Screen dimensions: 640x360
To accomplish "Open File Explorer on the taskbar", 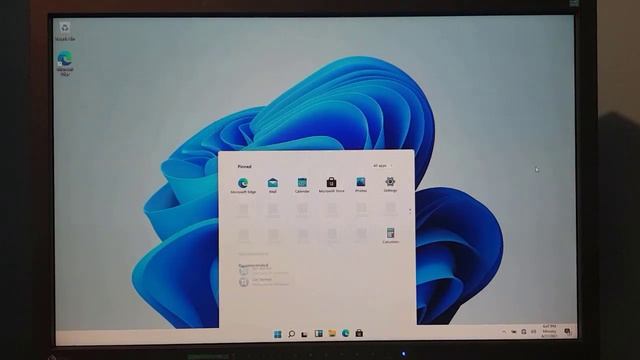I will pos(332,333).
